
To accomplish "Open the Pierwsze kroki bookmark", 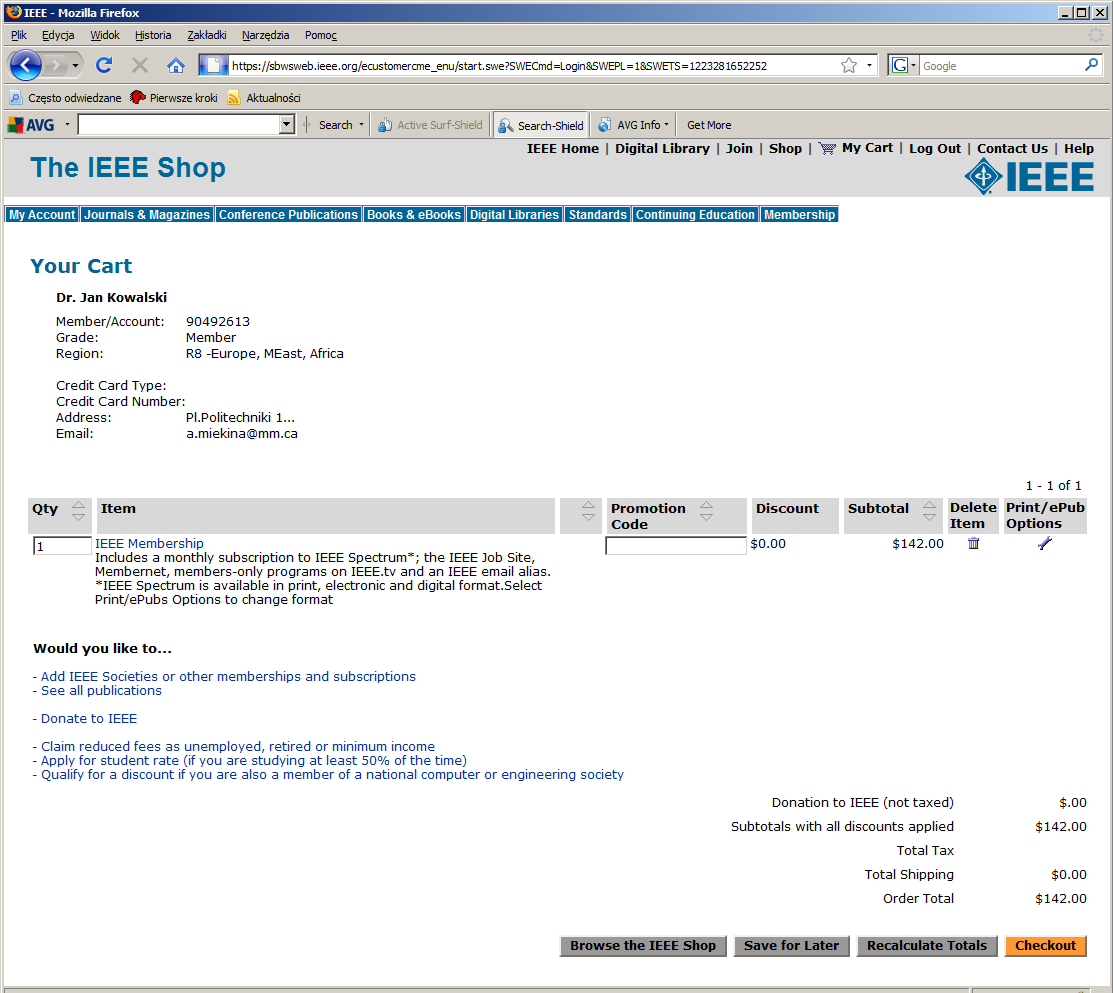I will (174, 98).
